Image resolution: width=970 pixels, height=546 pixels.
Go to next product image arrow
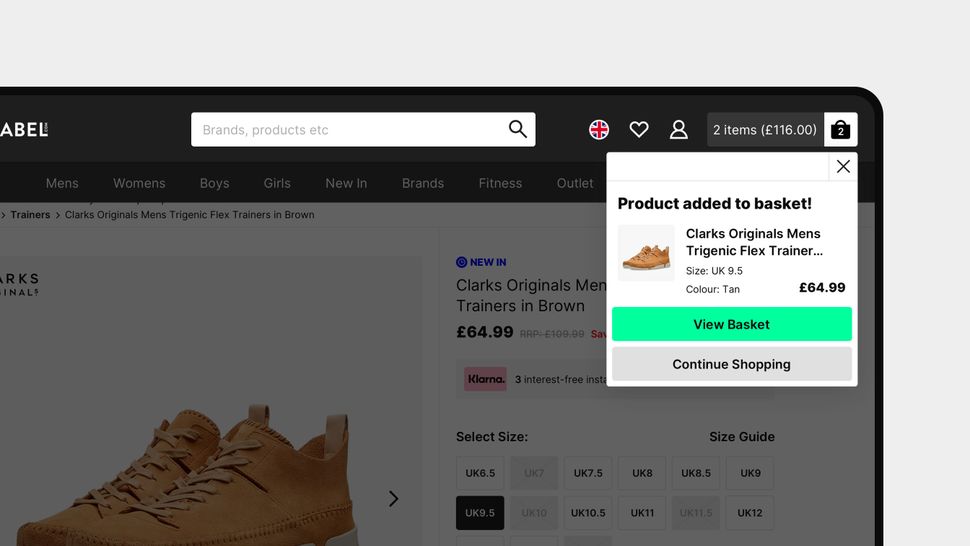pos(393,499)
